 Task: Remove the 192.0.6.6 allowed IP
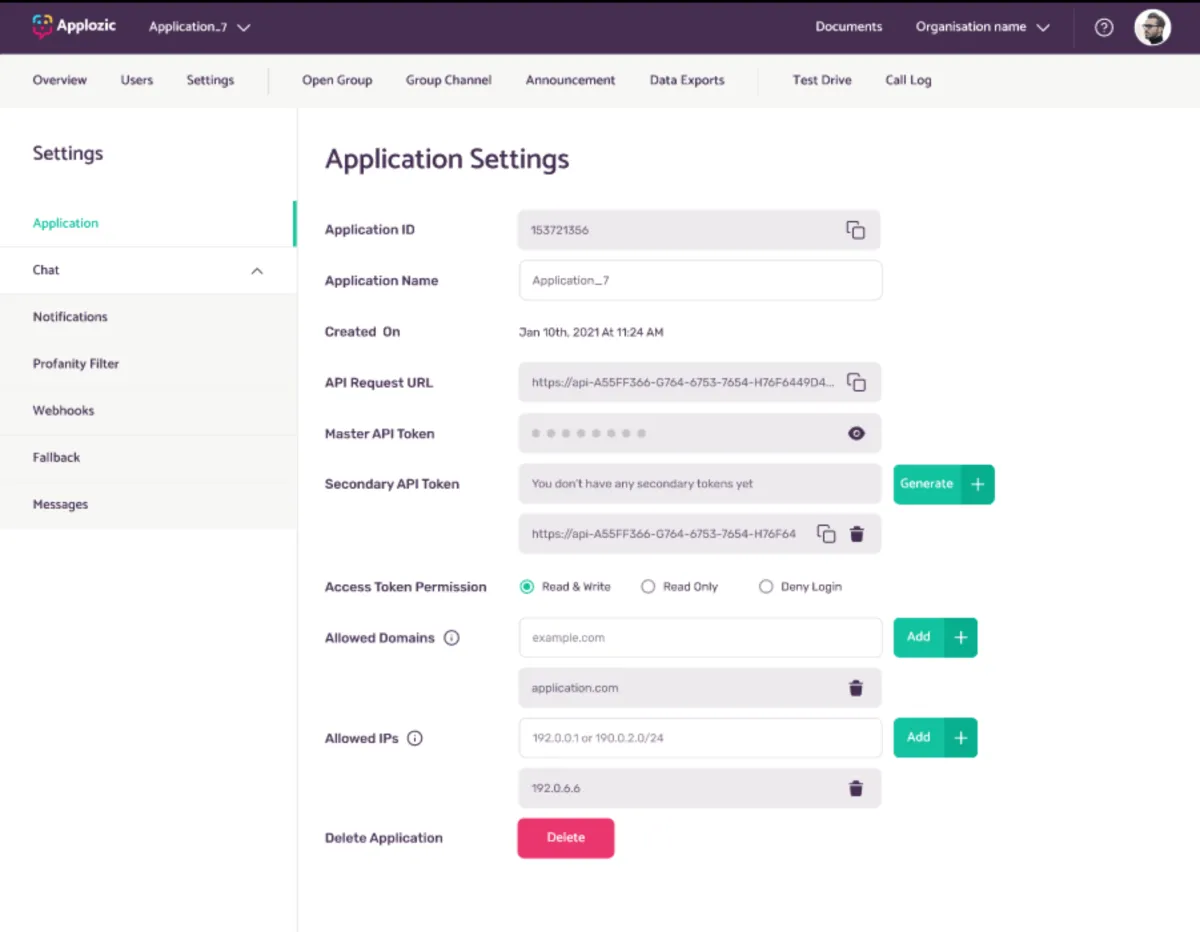coord(856,788)
